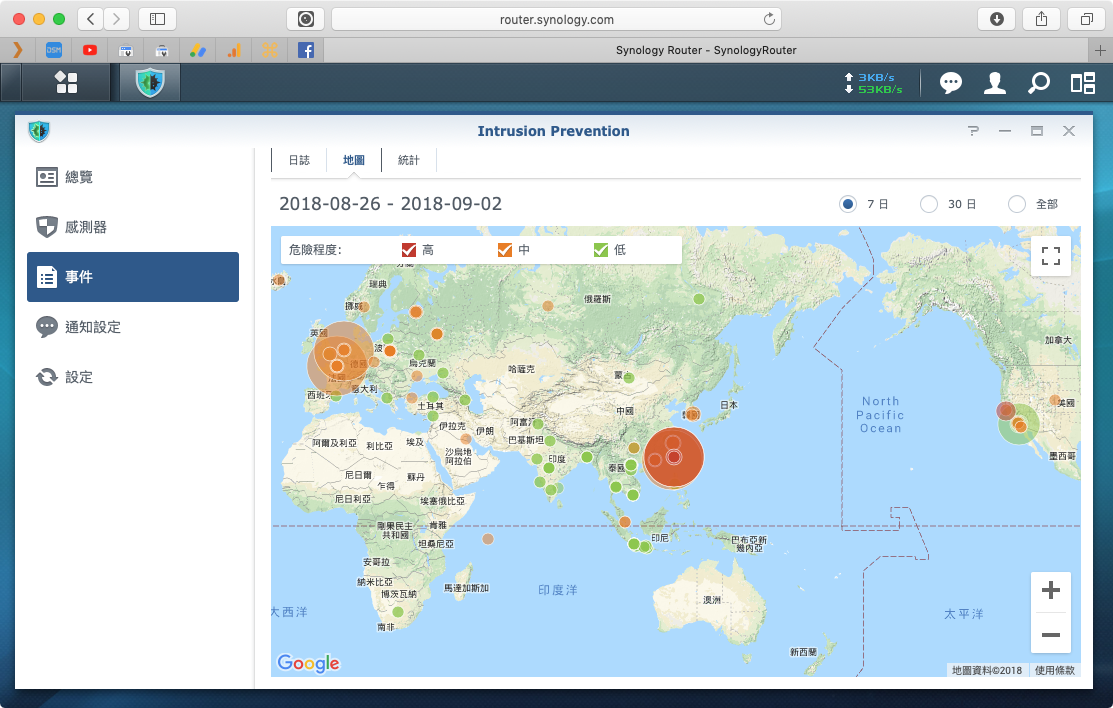Screen dimensions: 1113x708
Task: Open help question mark in Intrusion Prevention
Action: coord(973,131)
